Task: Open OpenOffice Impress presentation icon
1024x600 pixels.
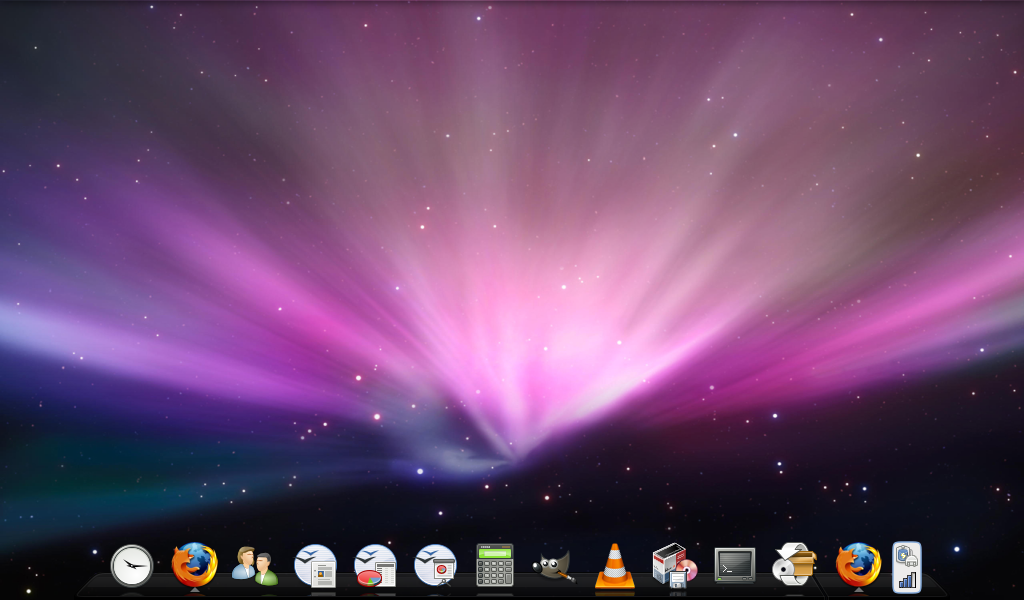Action: (436, 565)
